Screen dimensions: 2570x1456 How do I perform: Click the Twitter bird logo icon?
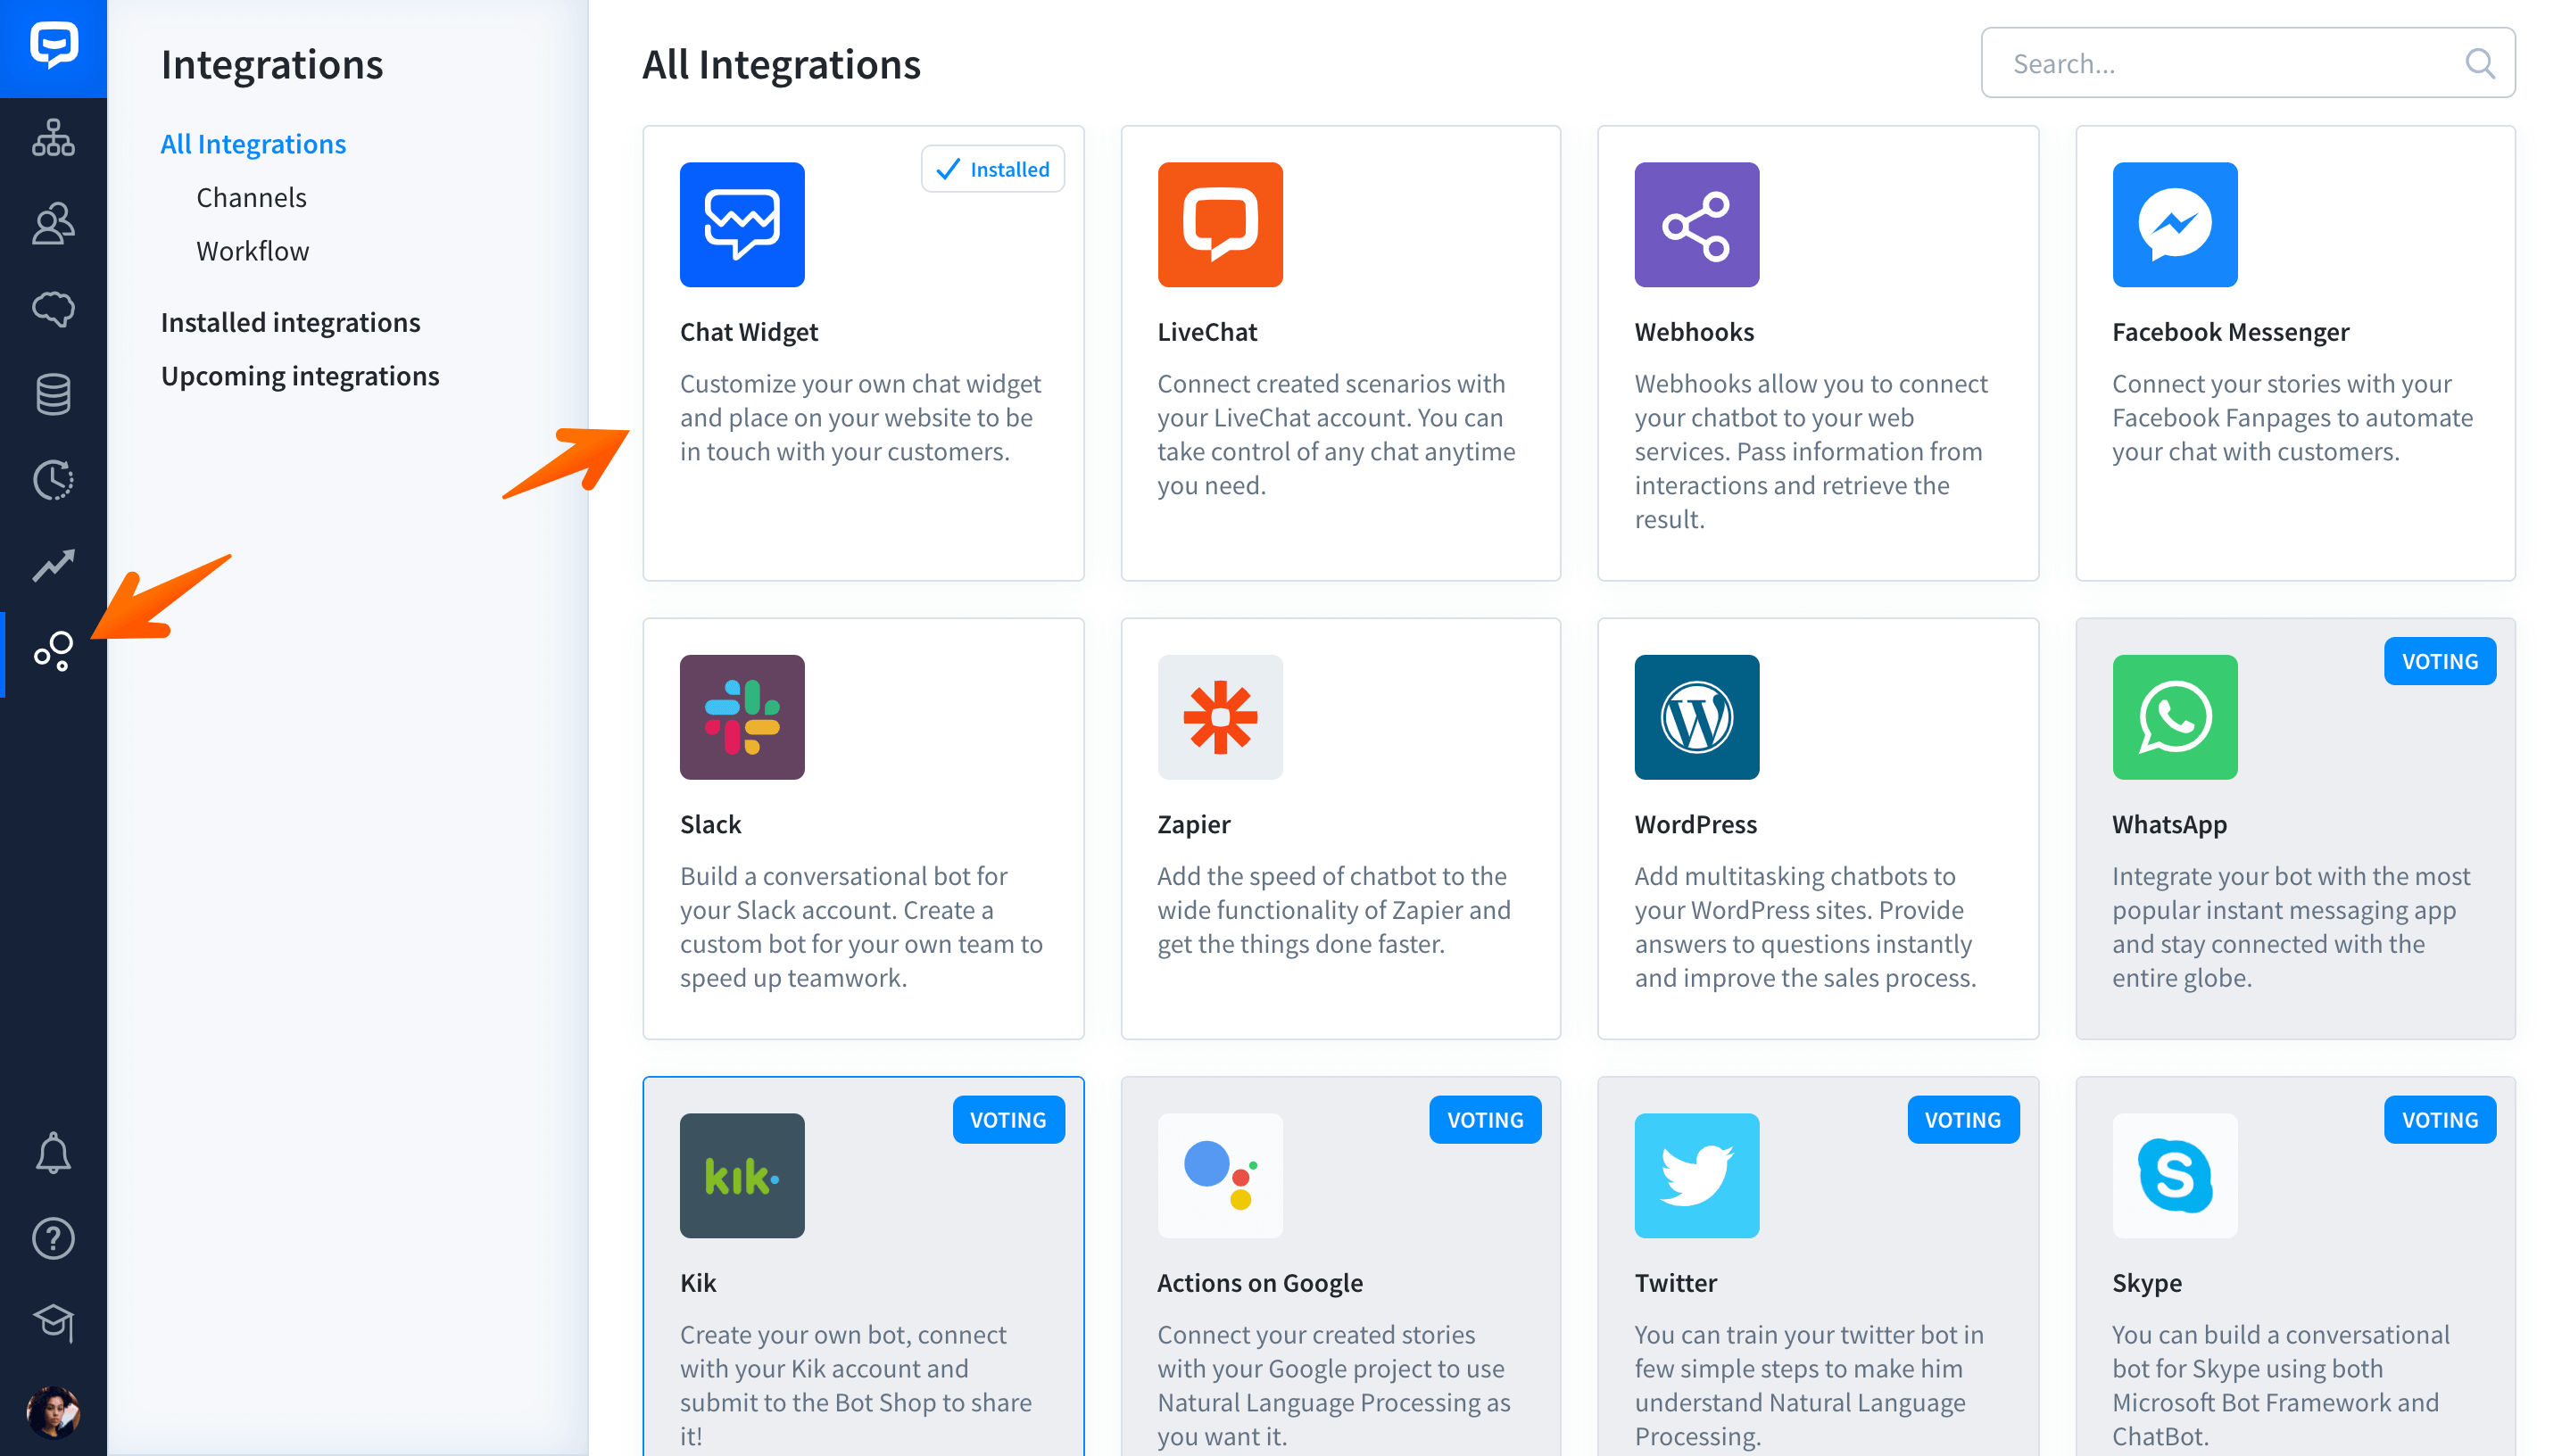[x=1697, y=1176]
